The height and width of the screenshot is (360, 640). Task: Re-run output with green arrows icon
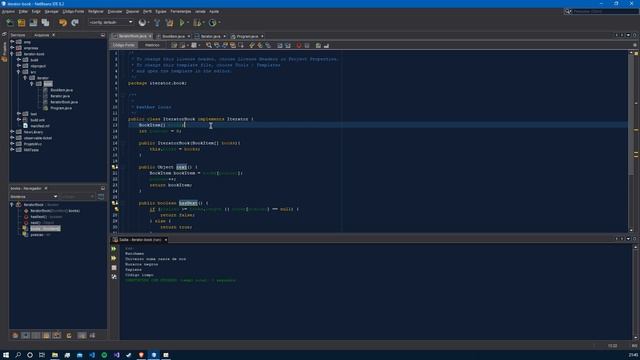click(x=114, y=249)
